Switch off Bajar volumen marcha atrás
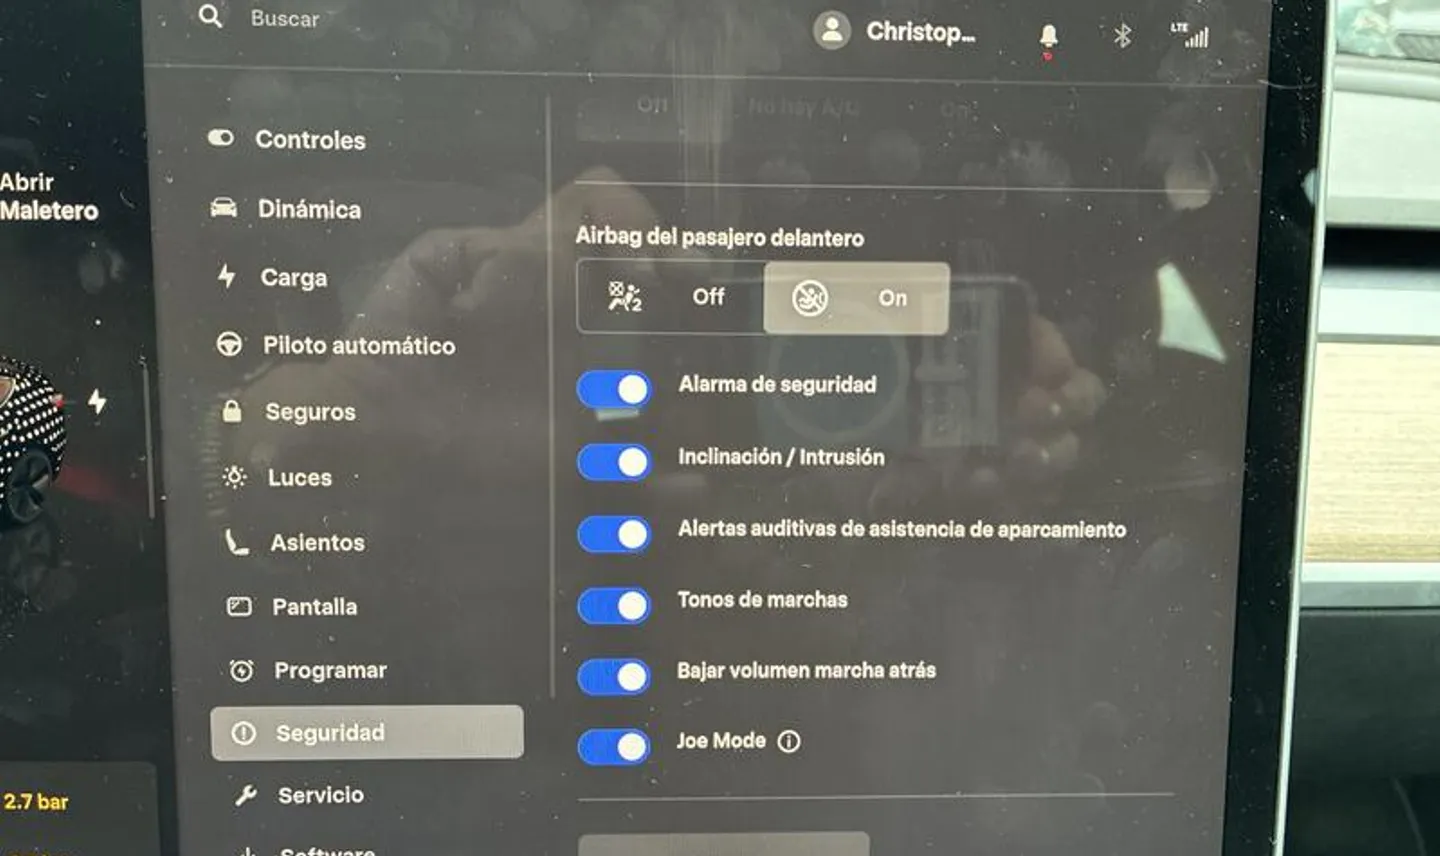This screenshot has height=856, width=1440. (614, 676)
